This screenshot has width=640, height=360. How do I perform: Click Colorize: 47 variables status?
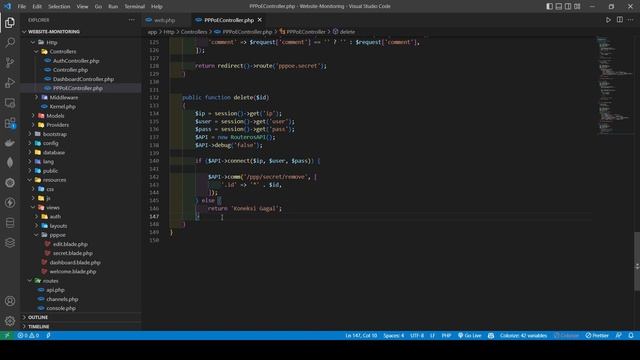click(523, 336)
